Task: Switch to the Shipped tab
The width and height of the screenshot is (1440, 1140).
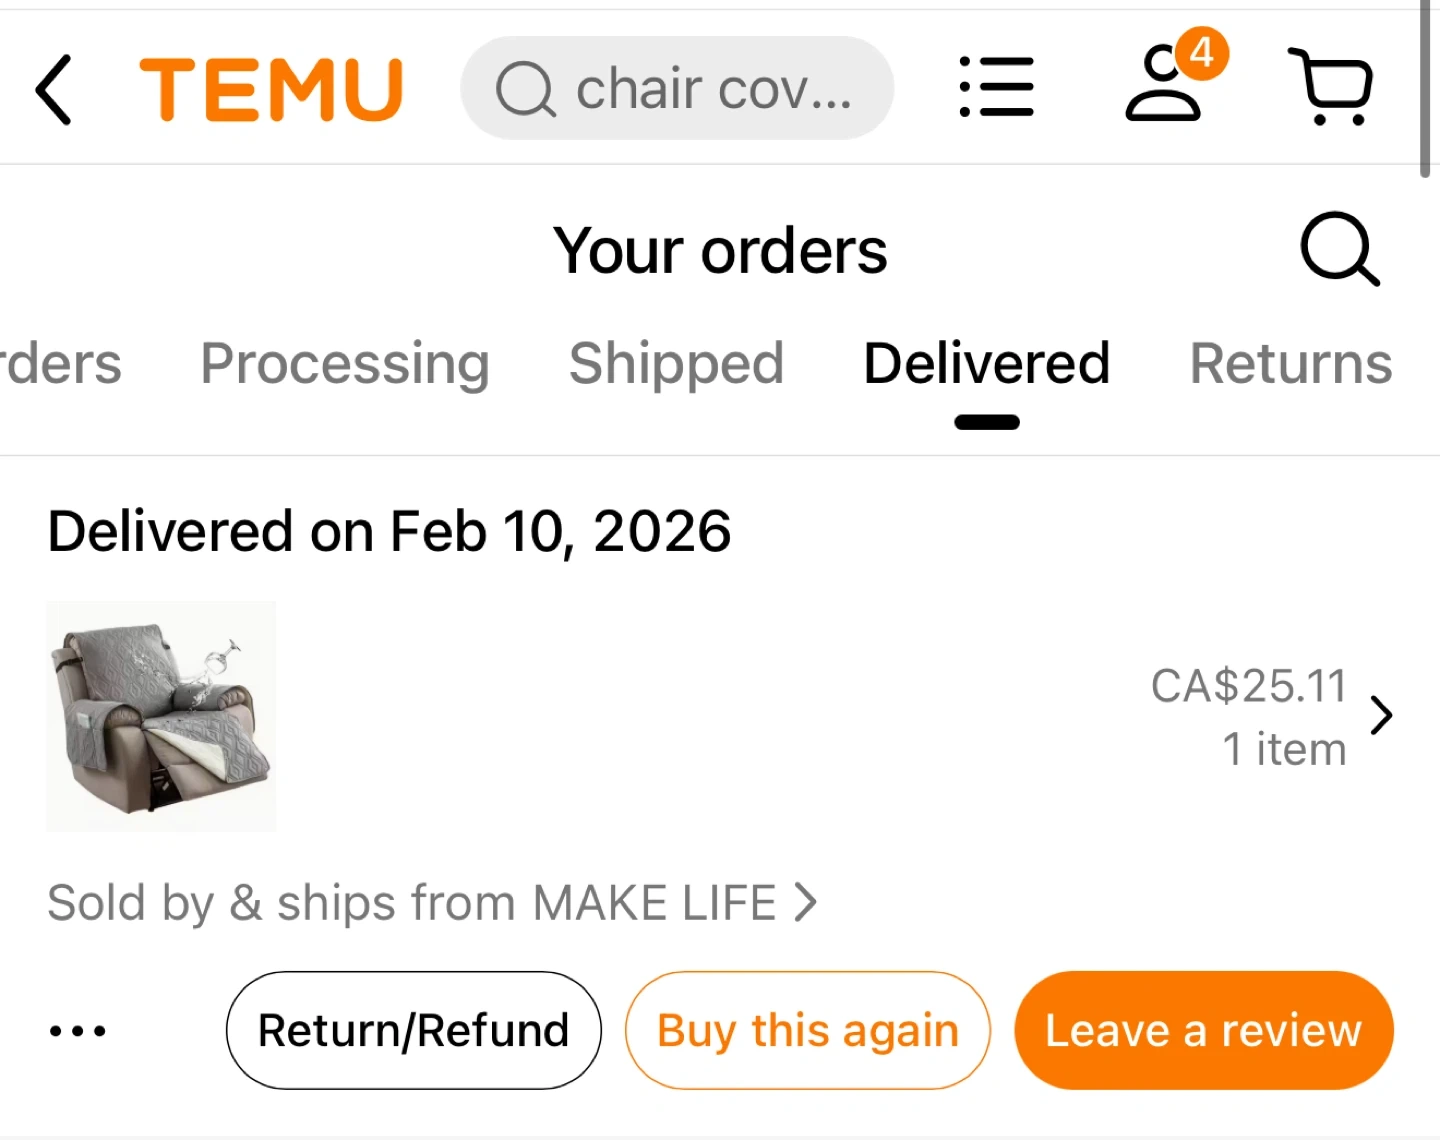Action: tap(676, 363)
